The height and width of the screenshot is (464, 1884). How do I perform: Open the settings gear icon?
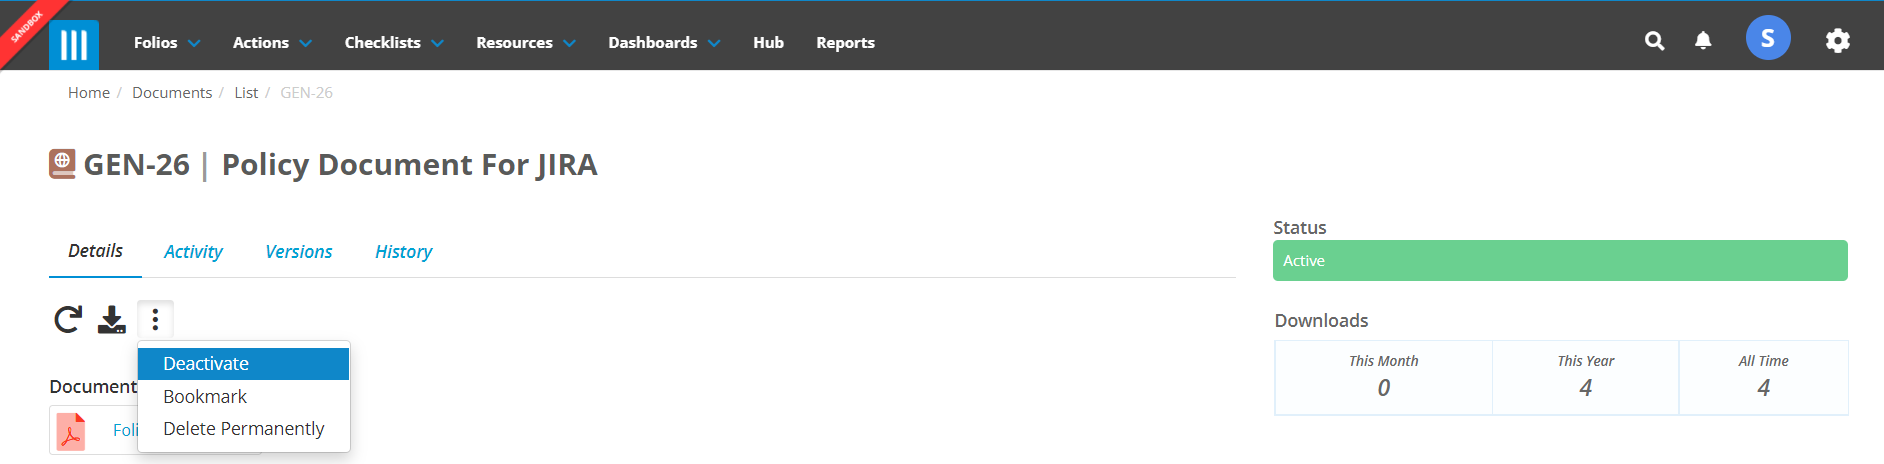(1838, 41)
